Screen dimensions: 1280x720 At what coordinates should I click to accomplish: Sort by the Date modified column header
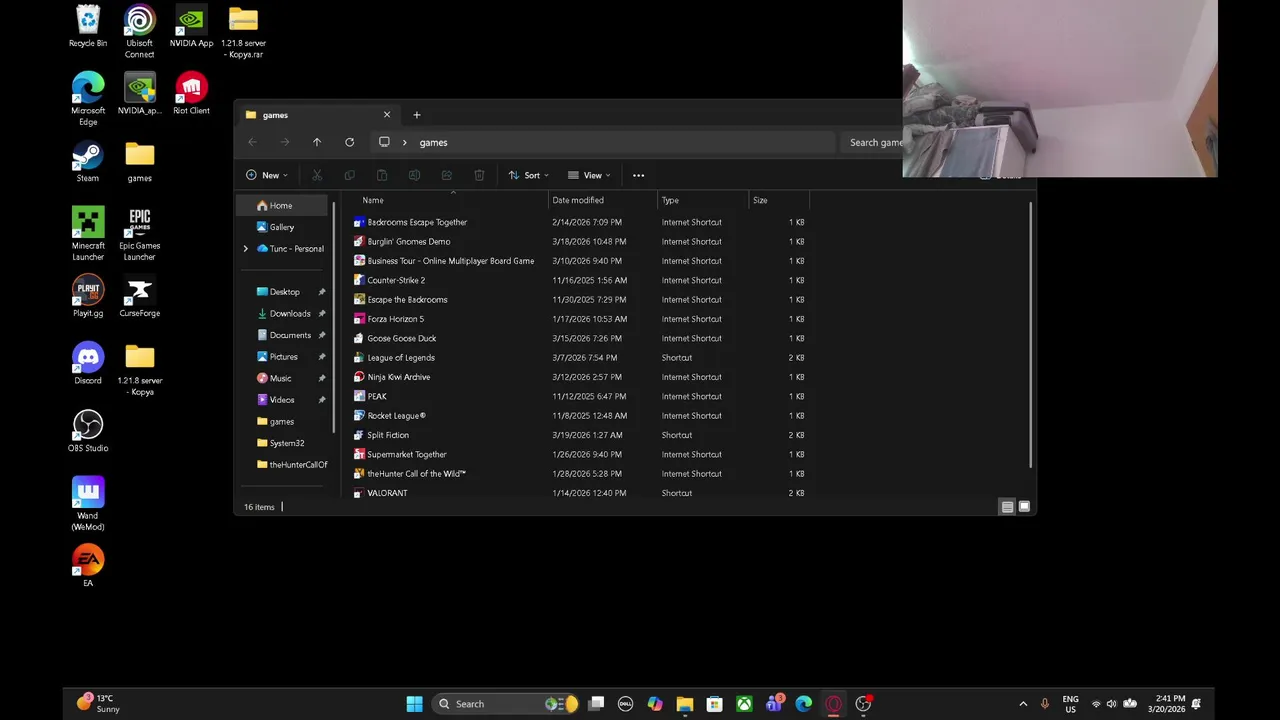pyautogui.click(x=603, y=200)
